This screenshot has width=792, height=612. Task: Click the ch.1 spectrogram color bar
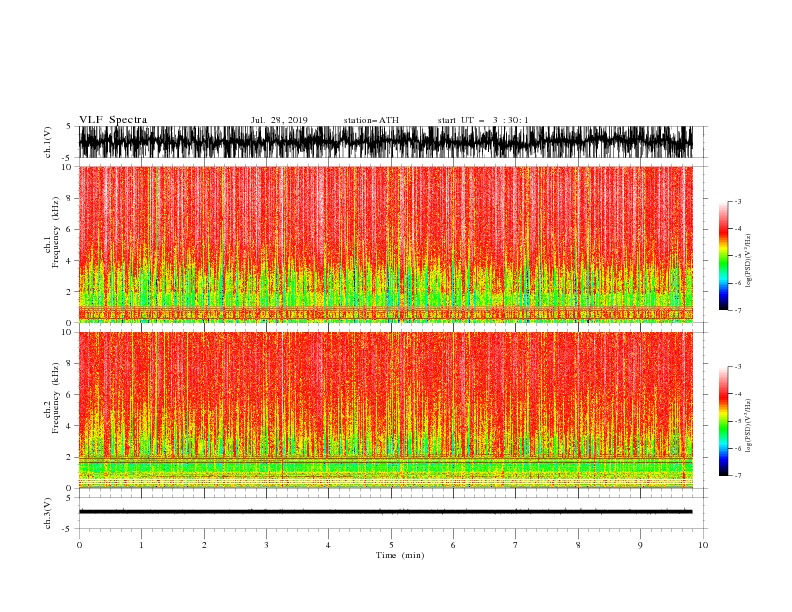tap(723, 256)
